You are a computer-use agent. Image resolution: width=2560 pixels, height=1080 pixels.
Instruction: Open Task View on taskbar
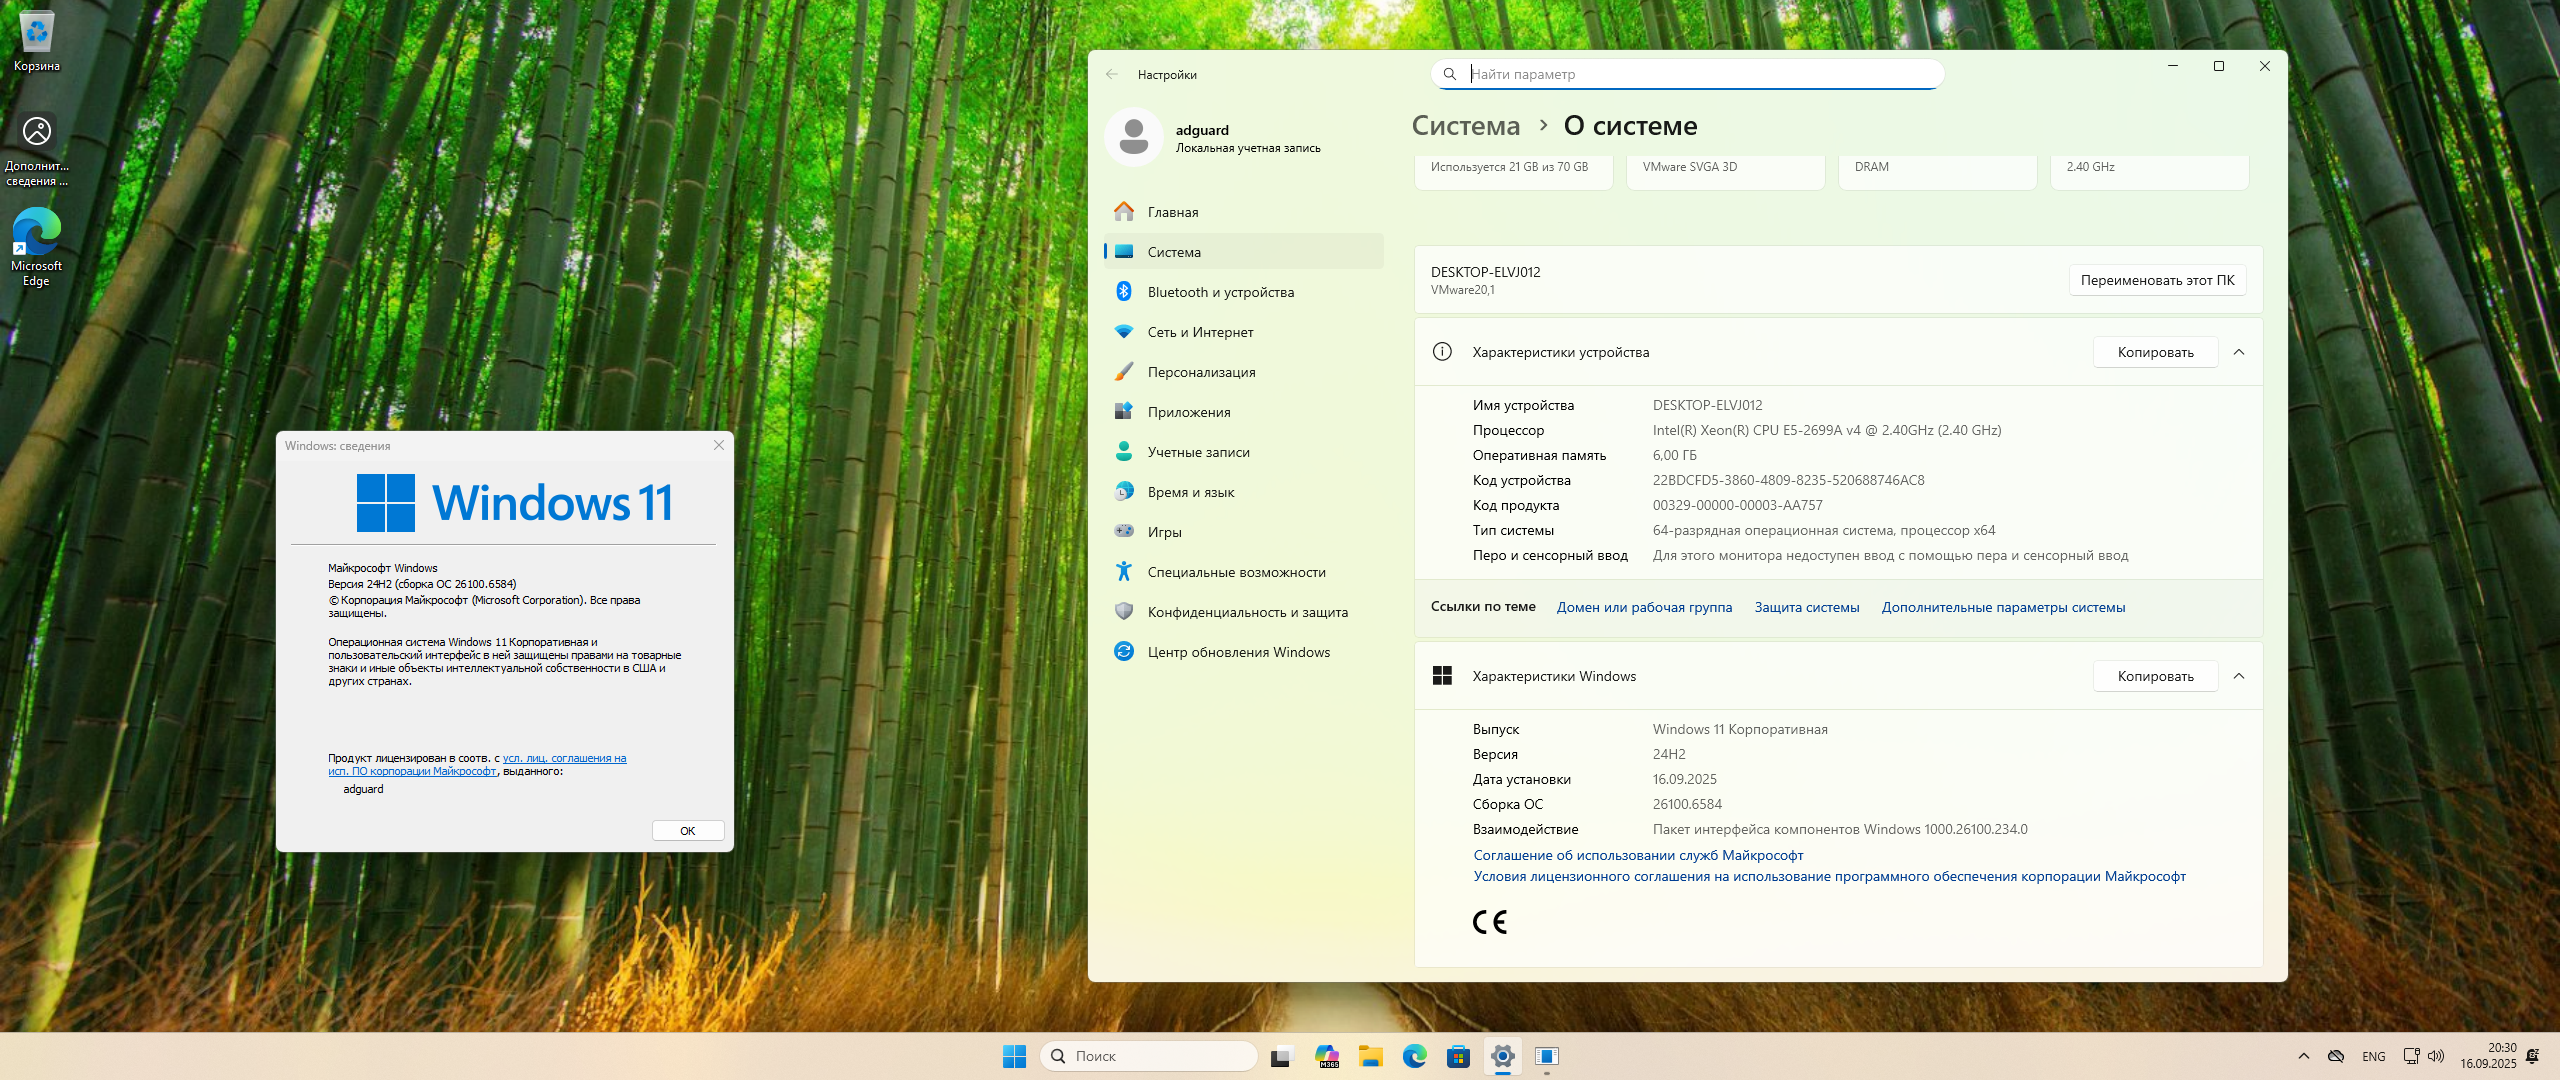pos(1281,1056)
